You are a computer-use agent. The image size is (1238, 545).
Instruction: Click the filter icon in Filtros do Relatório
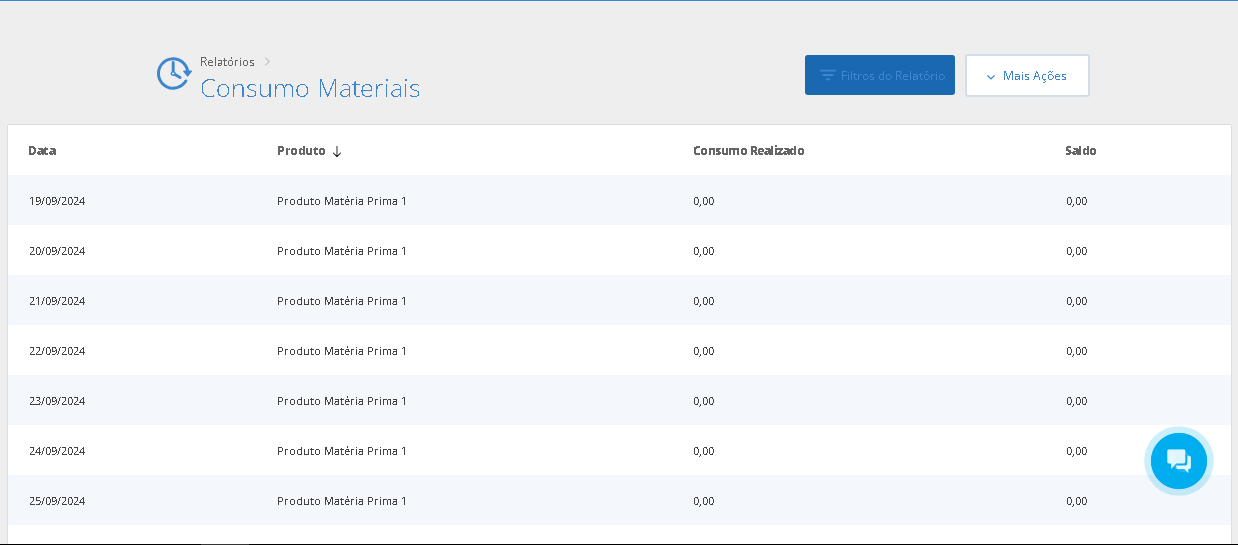click(828, 75)
